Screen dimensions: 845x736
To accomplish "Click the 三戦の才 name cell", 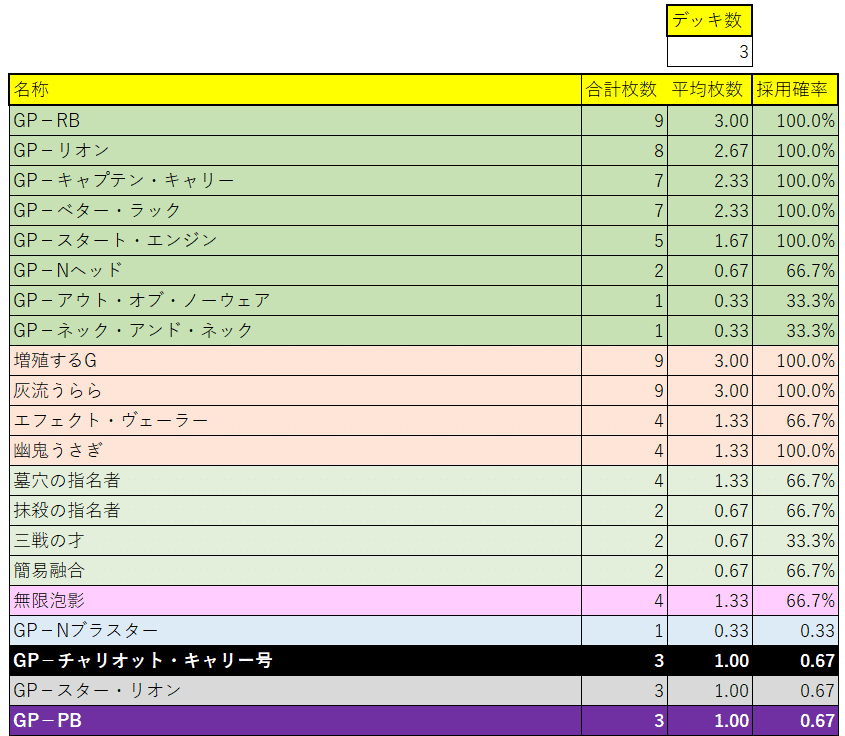I will click(295, 540).
